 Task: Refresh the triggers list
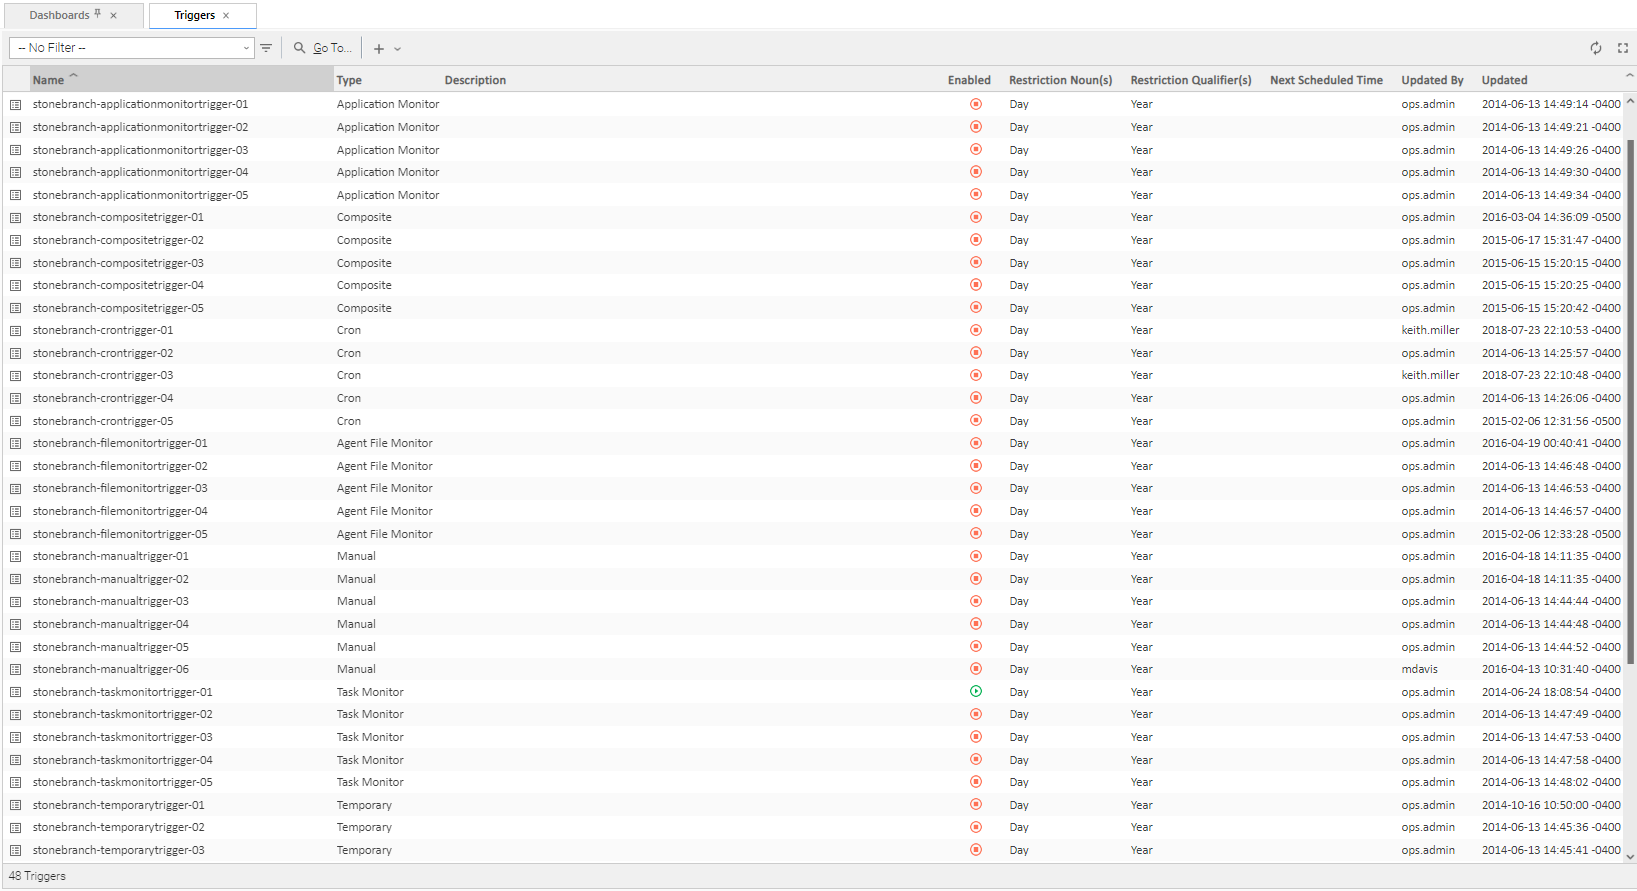point(1596,48)
